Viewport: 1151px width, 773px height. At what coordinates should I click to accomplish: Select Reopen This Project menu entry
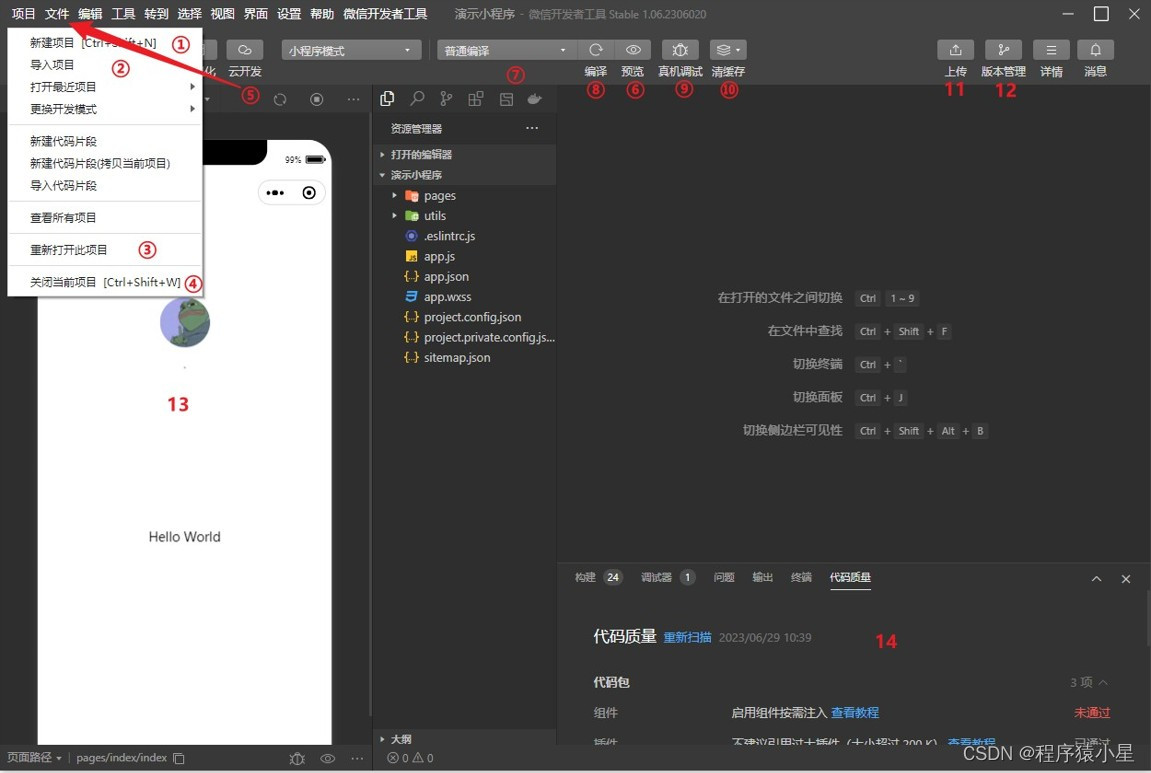[104, 250]
